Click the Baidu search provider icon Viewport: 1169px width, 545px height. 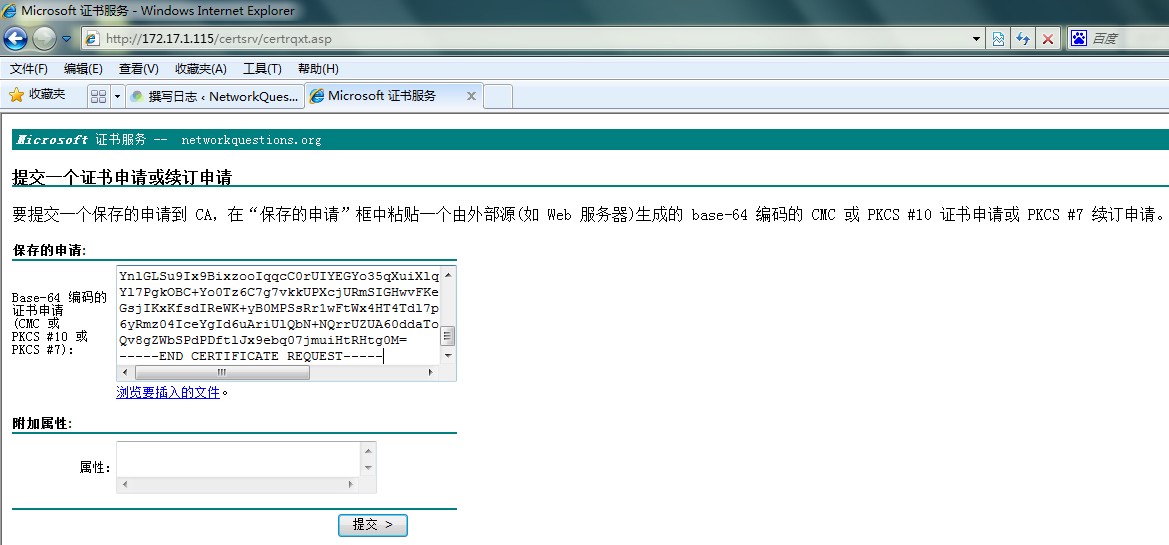pos(1078,39)
